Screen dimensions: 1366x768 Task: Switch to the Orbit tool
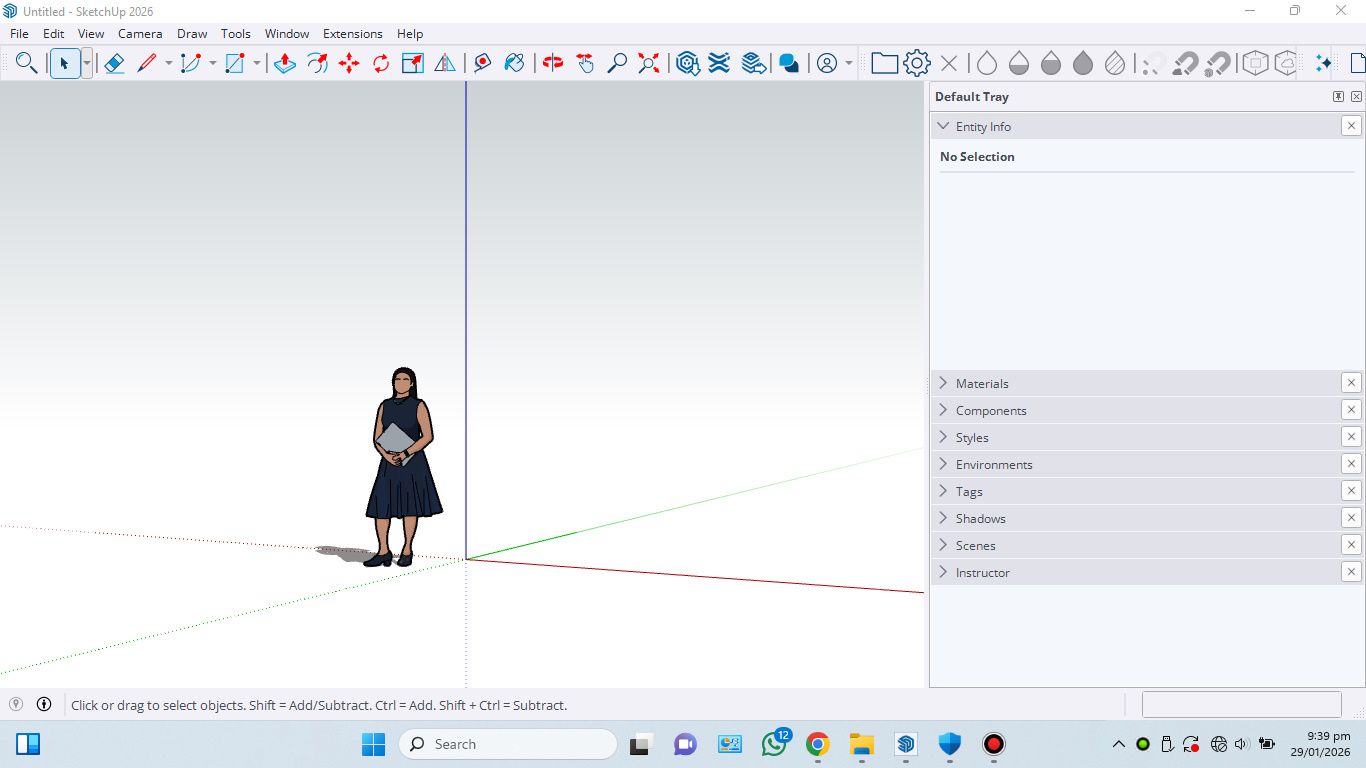point(553,63)
